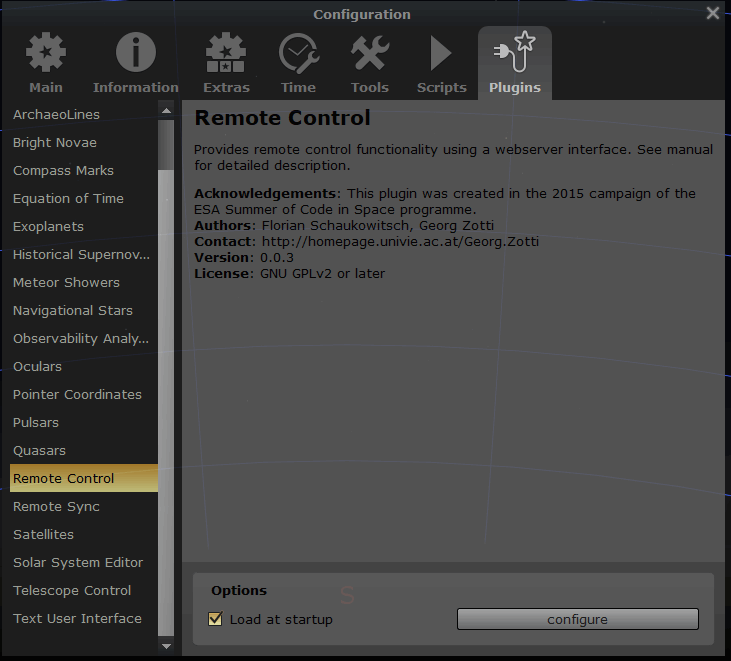Select Quasars plugin
Screen dimensions: 731x661
point(84,450)
